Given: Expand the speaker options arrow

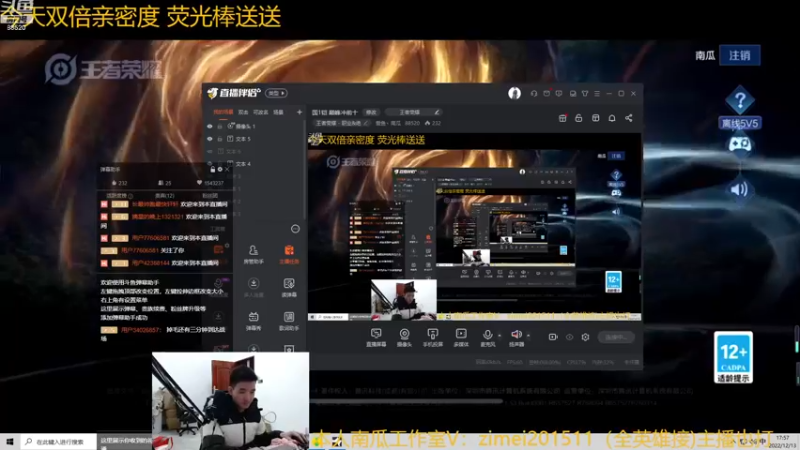Looking at the screenshot, I should click(528, 336).
